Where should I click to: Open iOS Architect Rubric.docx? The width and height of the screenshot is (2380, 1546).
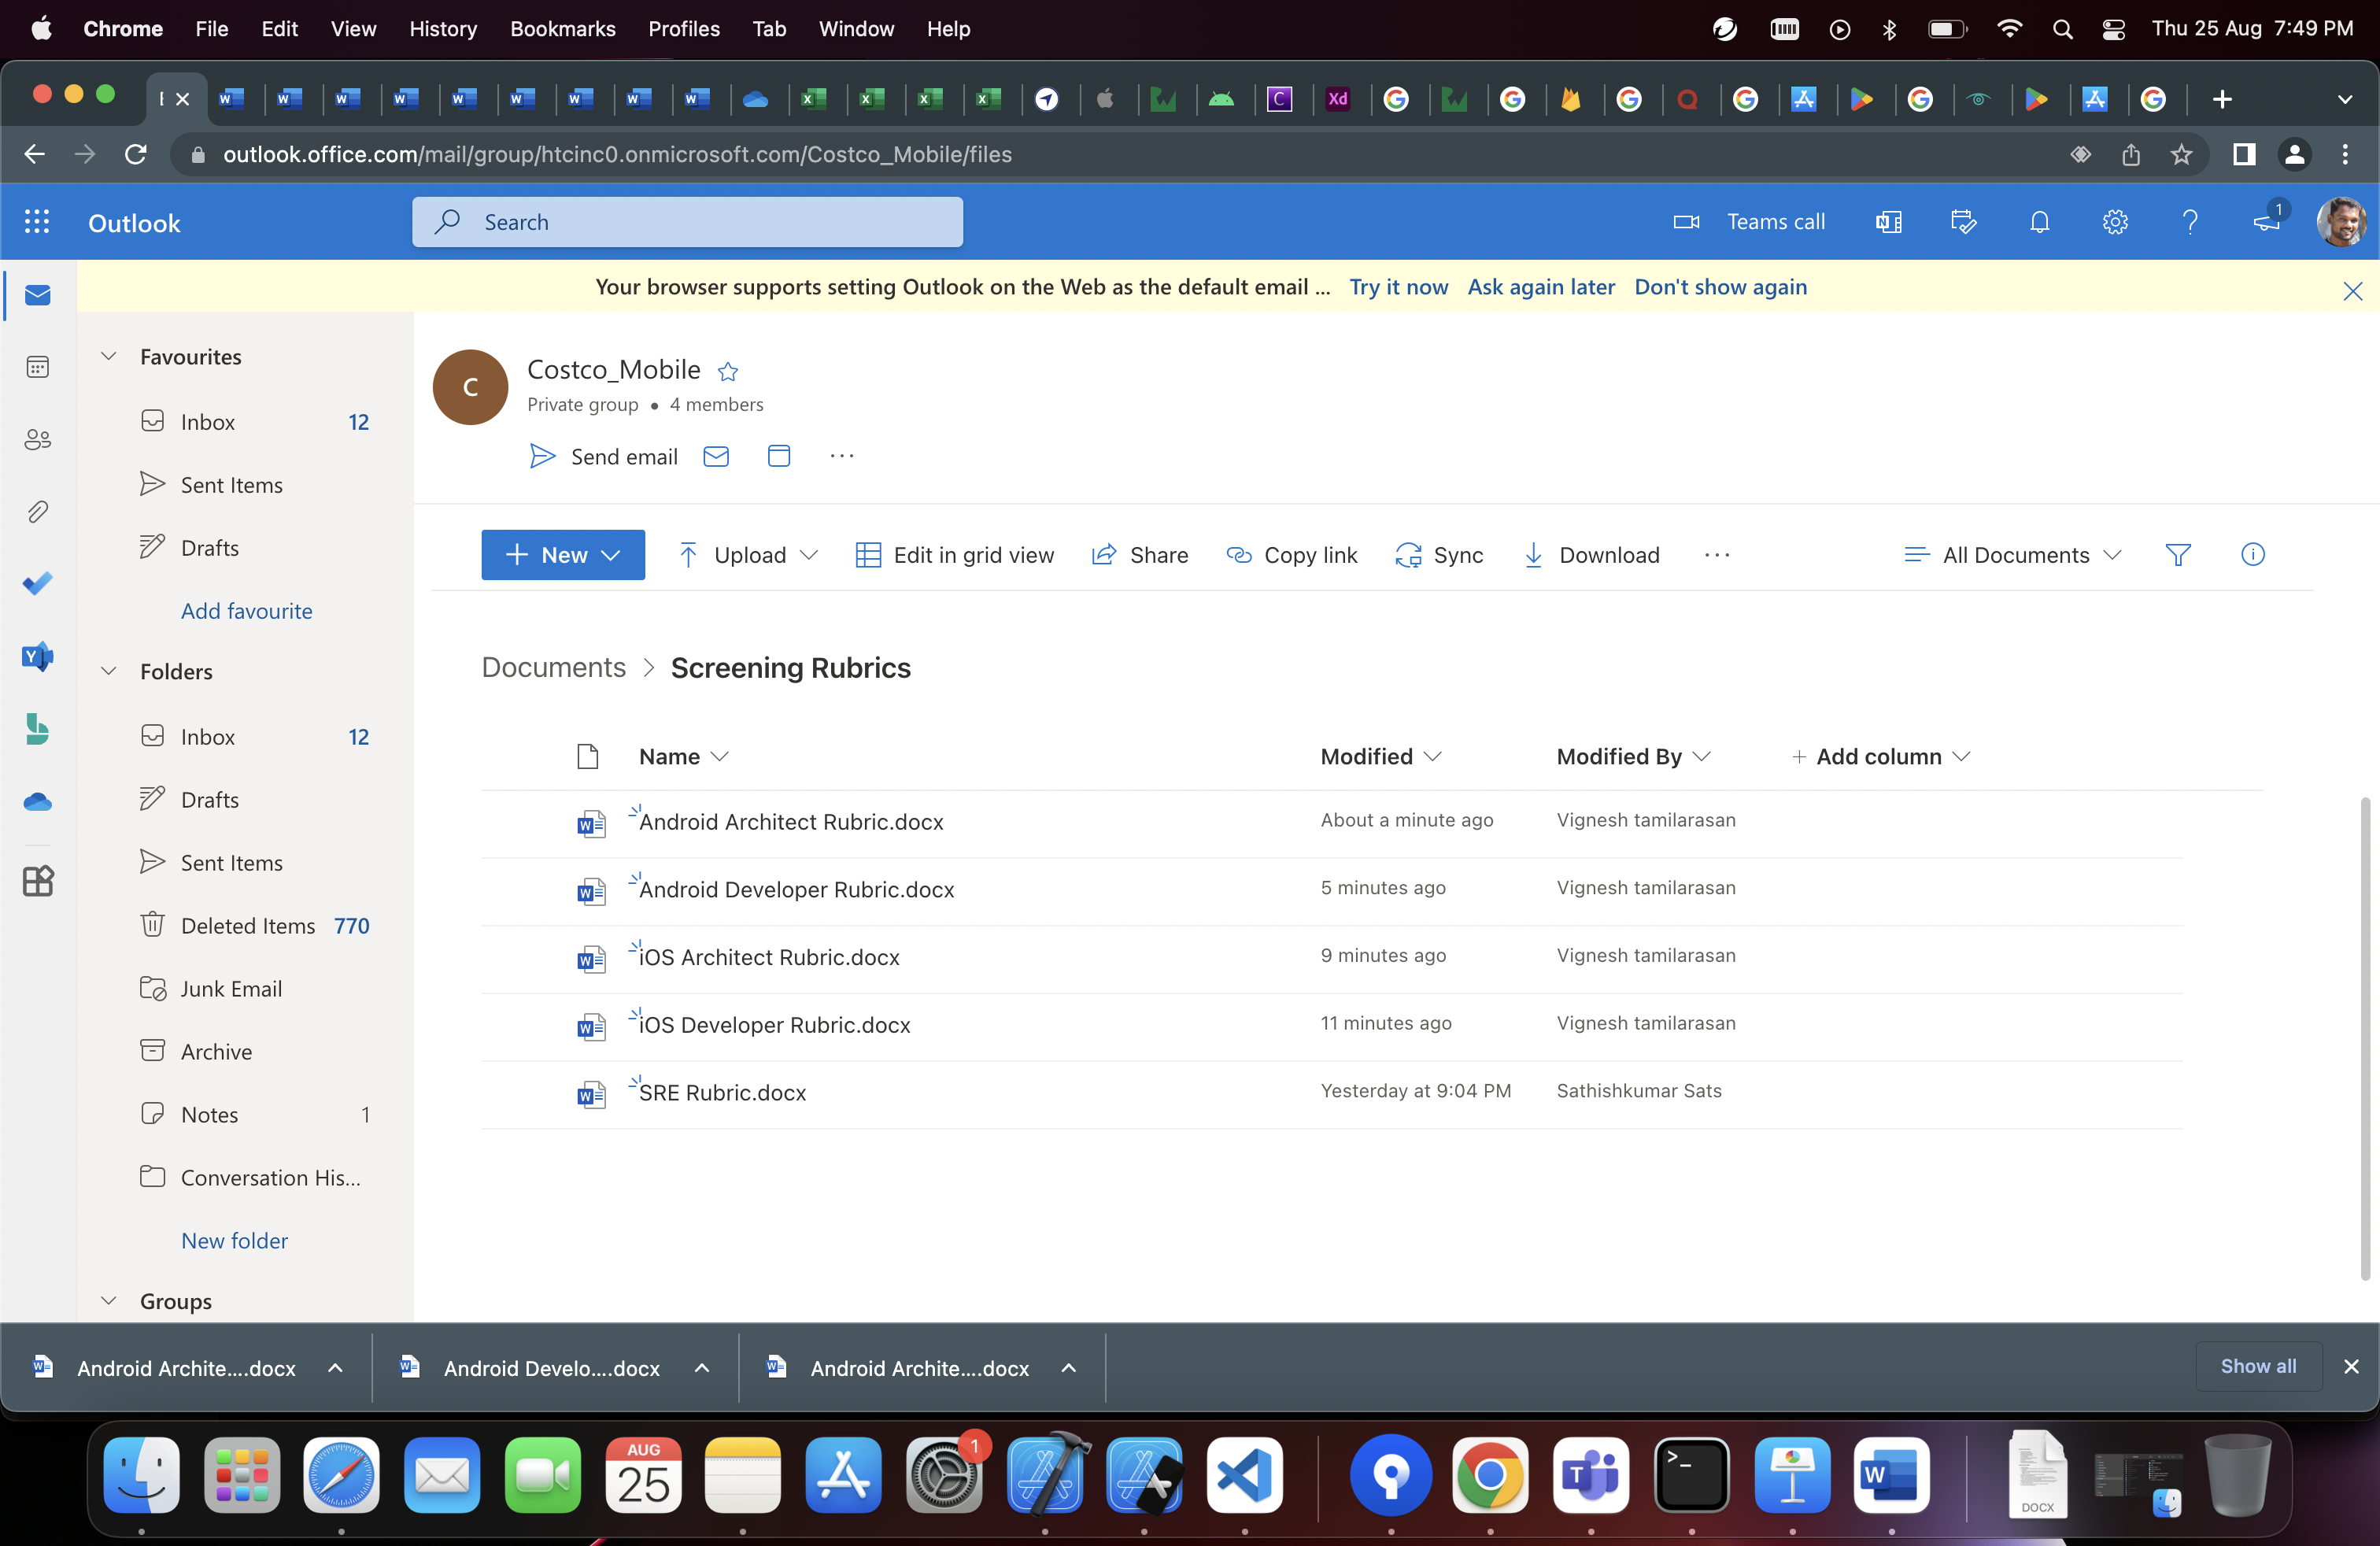pyautogui.click(x=769, y=958)
